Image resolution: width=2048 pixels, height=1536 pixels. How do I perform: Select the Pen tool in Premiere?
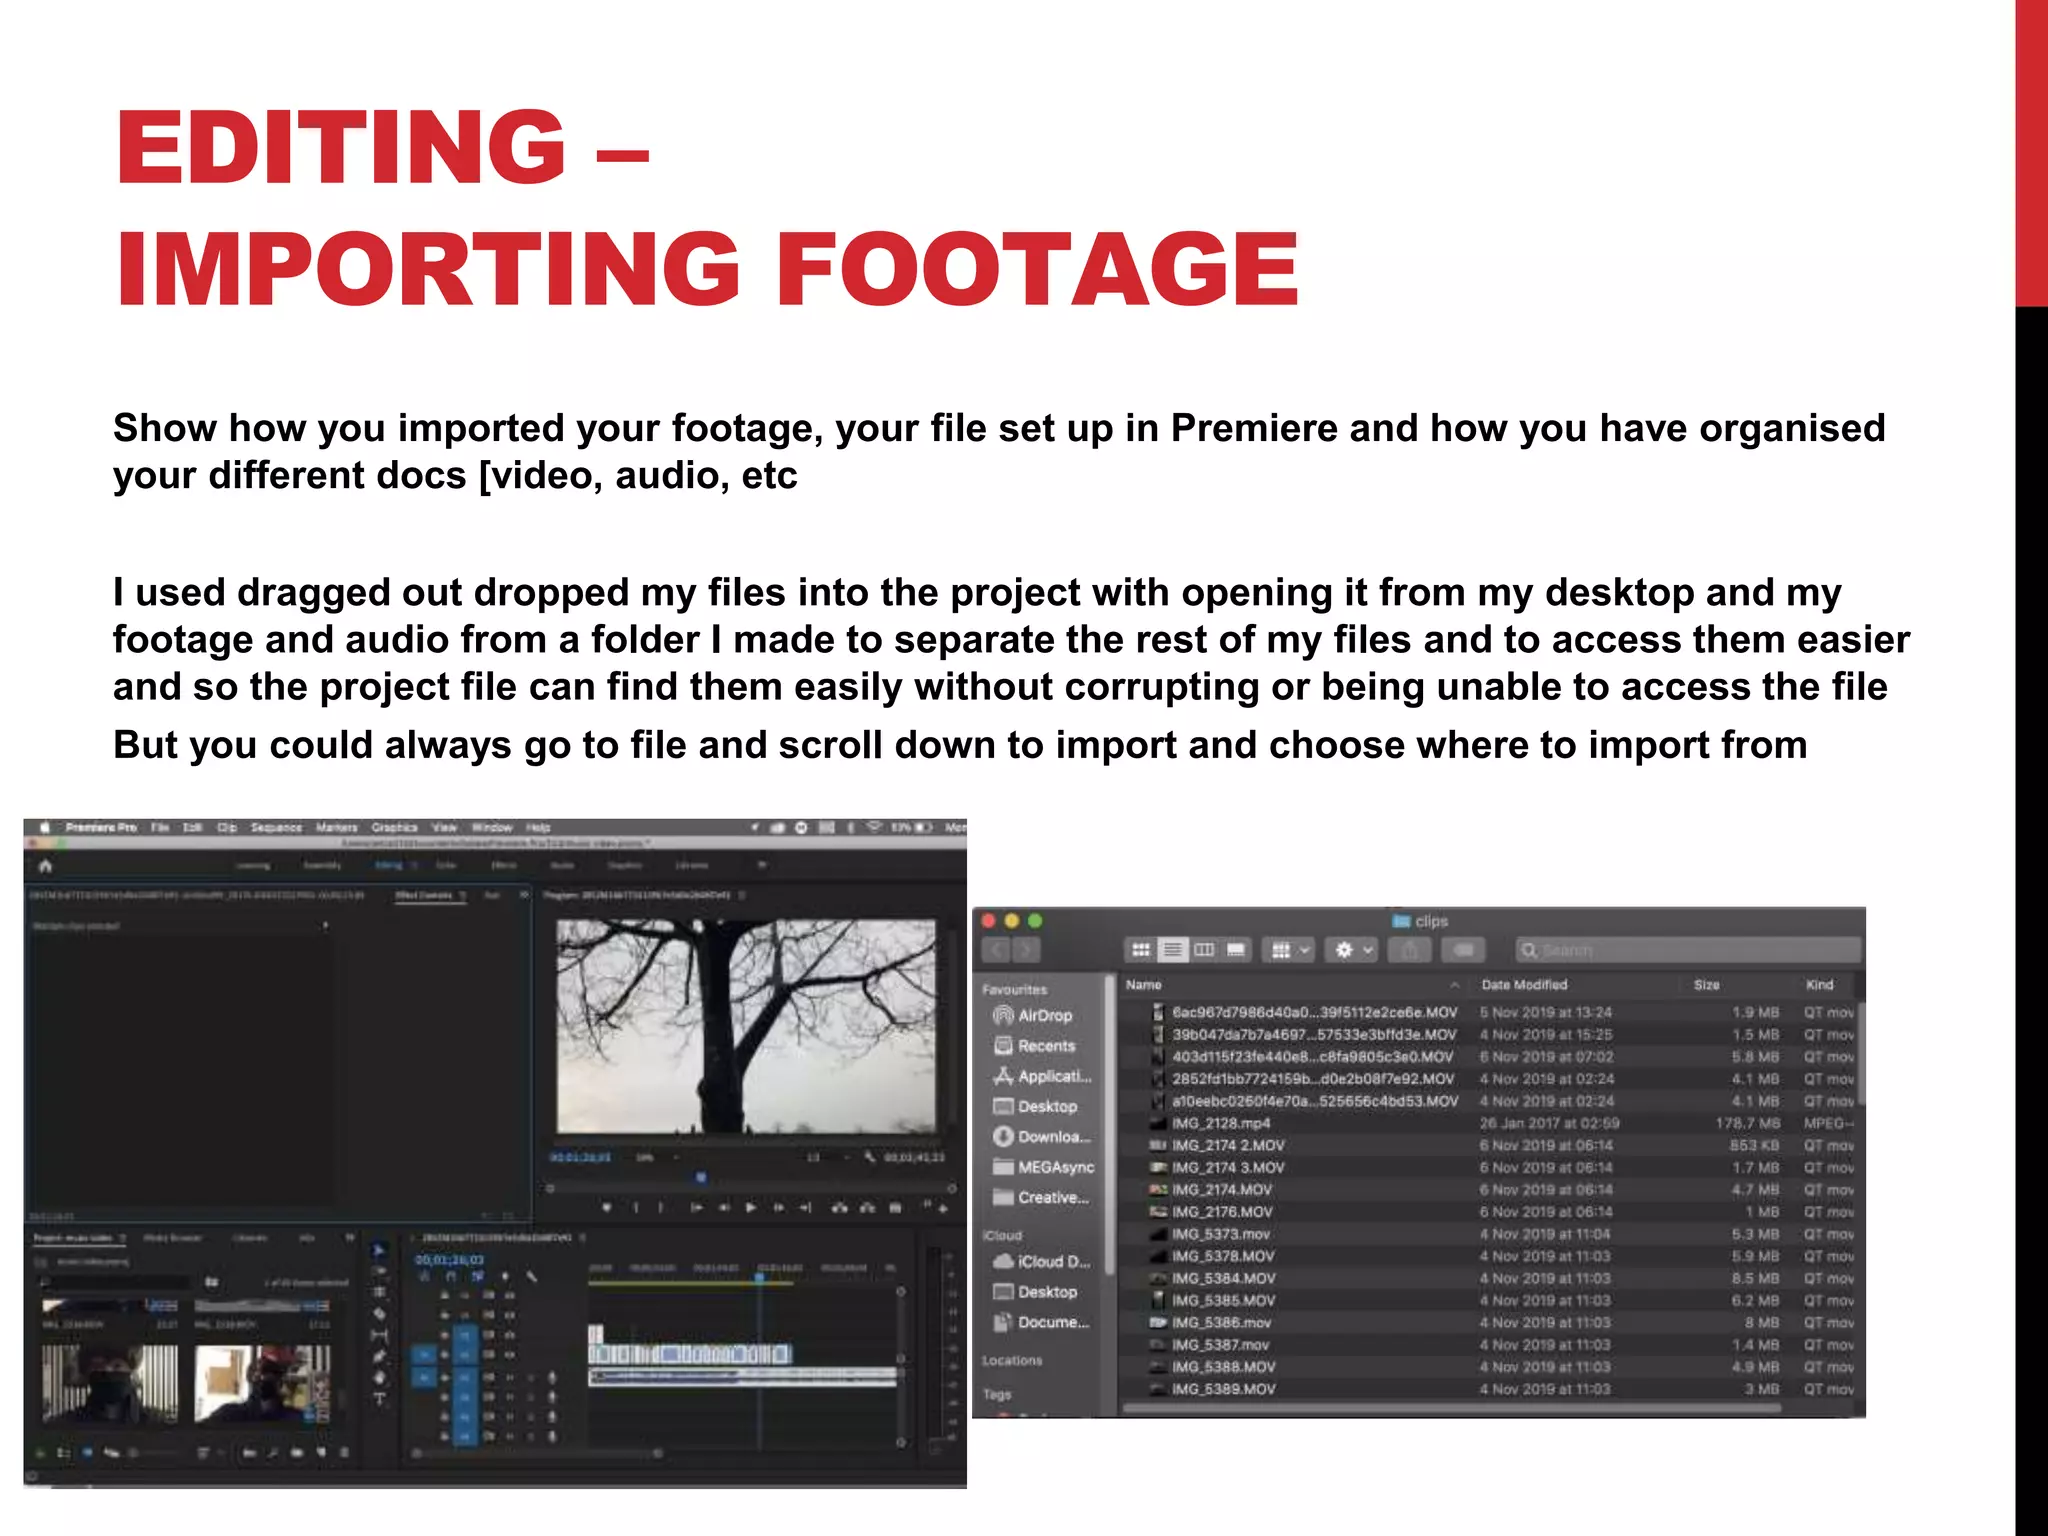379,1356
